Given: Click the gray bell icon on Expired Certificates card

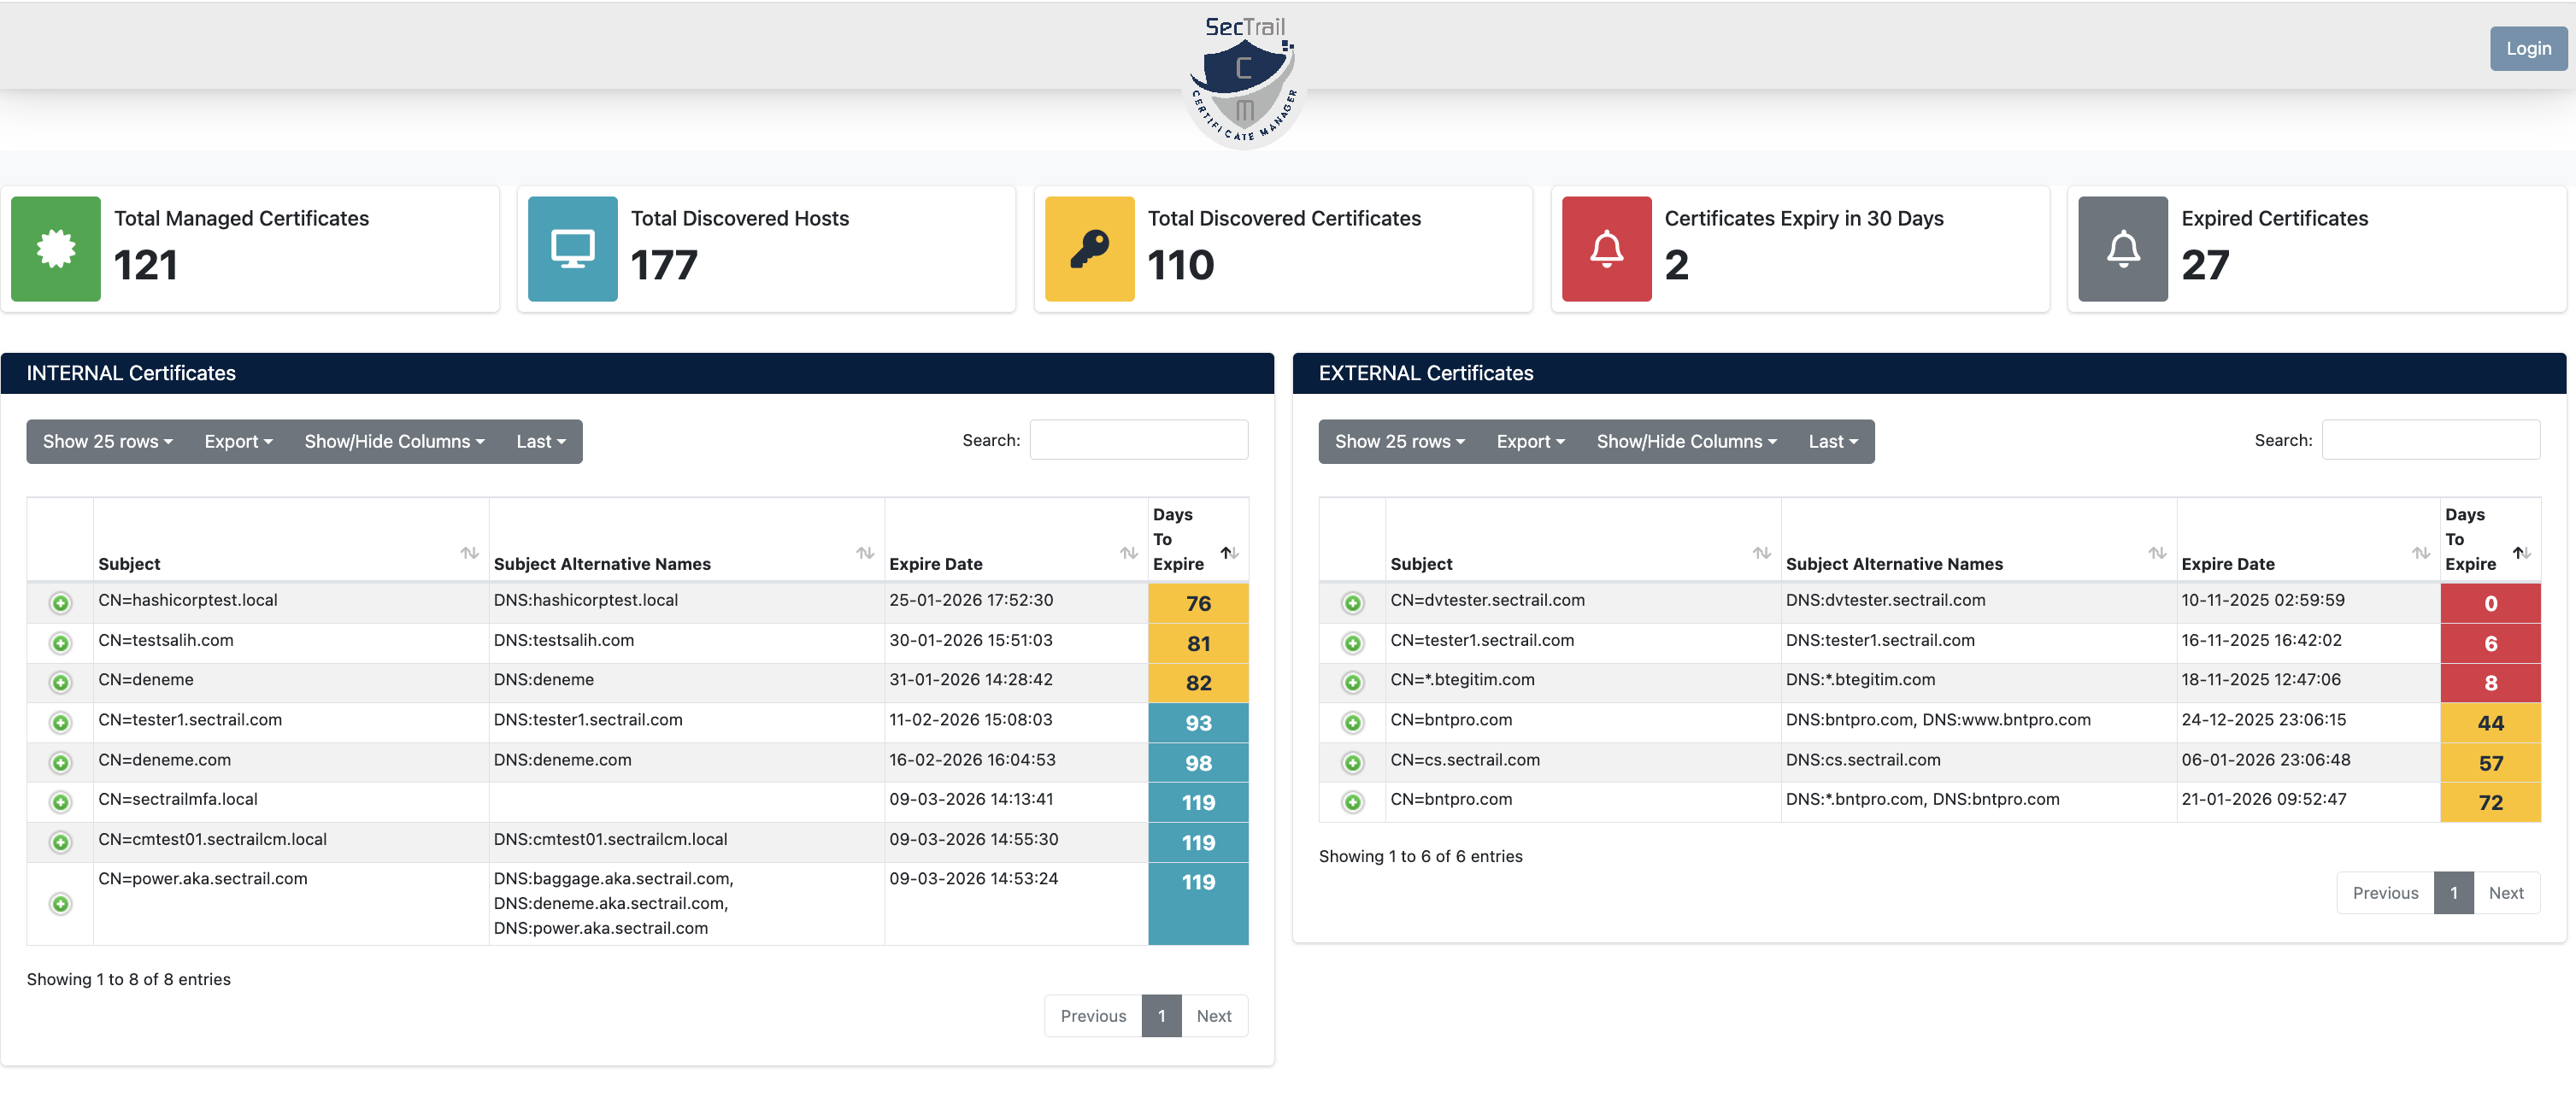Looking at the screenshot, I should pos(2122,248).
